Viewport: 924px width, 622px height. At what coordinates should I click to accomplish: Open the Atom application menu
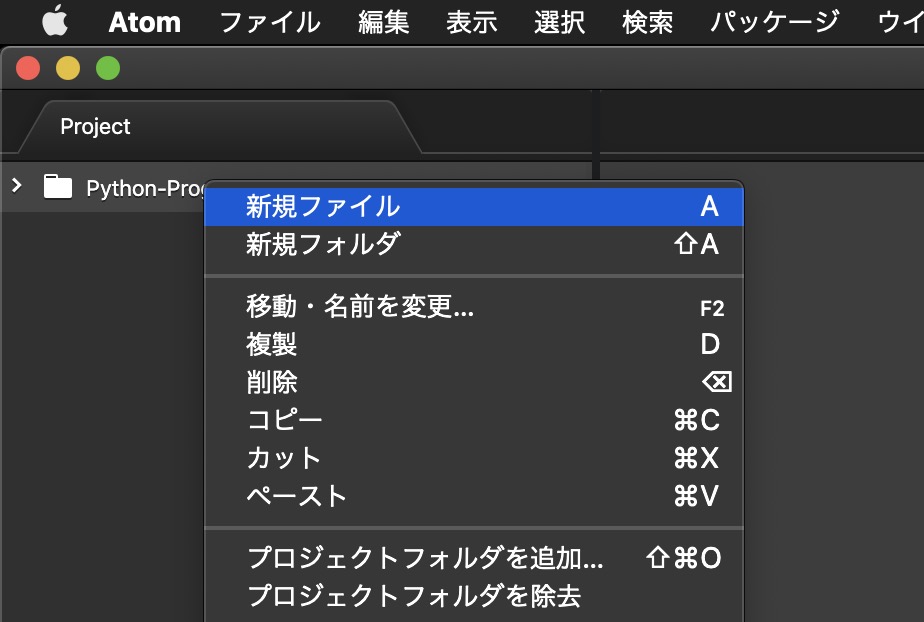(145, 22)
